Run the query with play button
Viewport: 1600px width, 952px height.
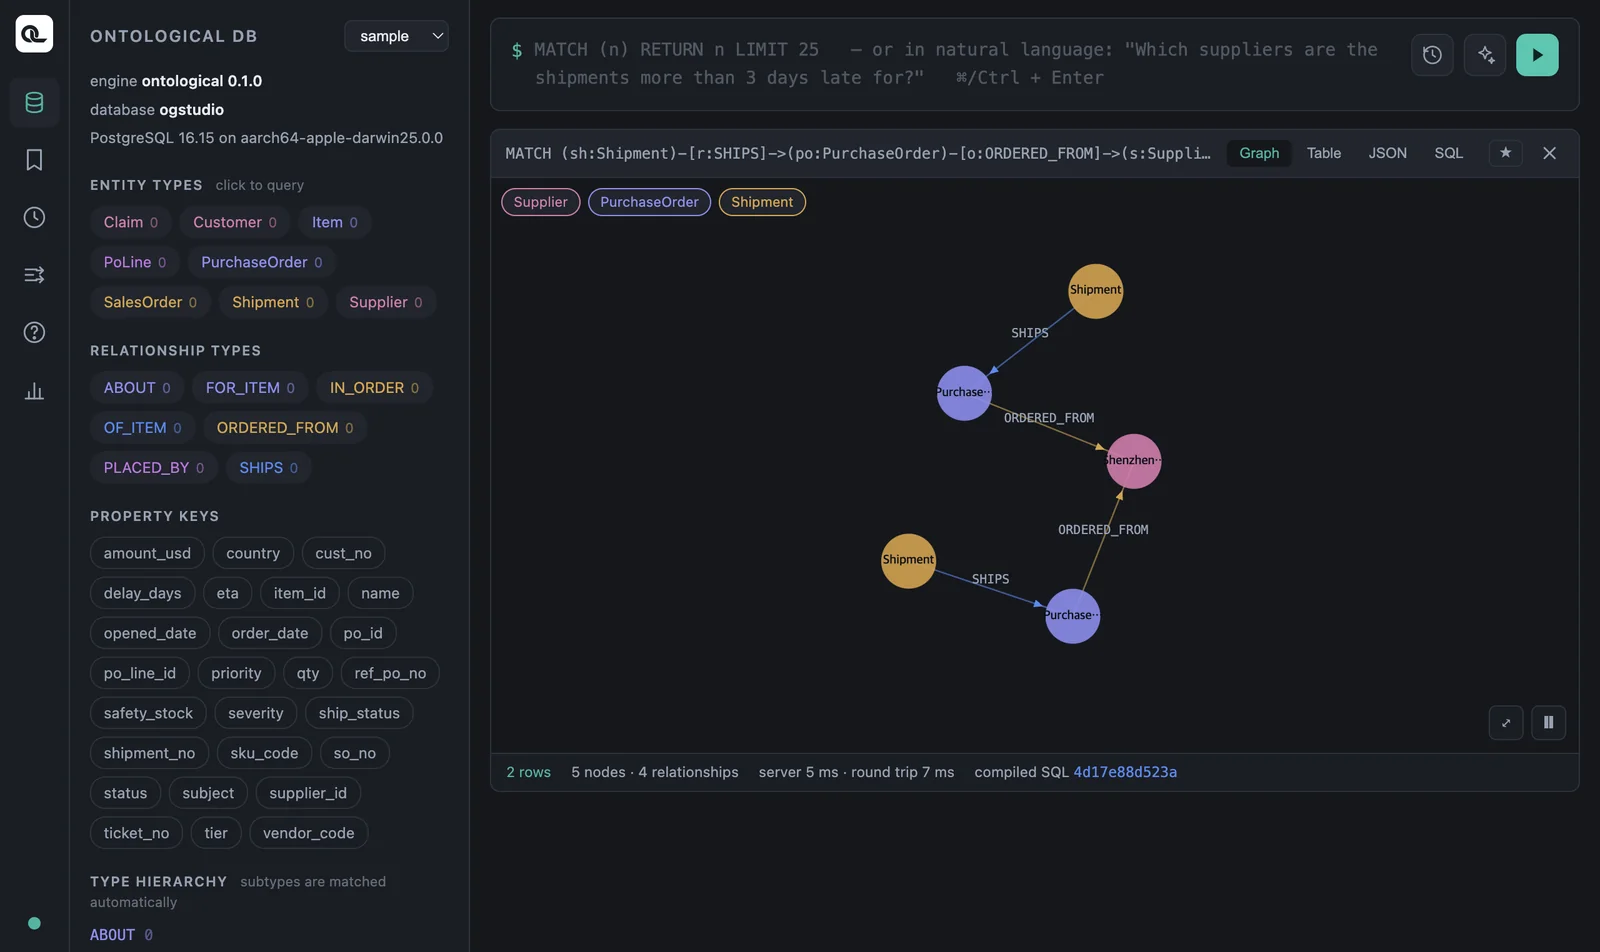(x=1537, y=55)
